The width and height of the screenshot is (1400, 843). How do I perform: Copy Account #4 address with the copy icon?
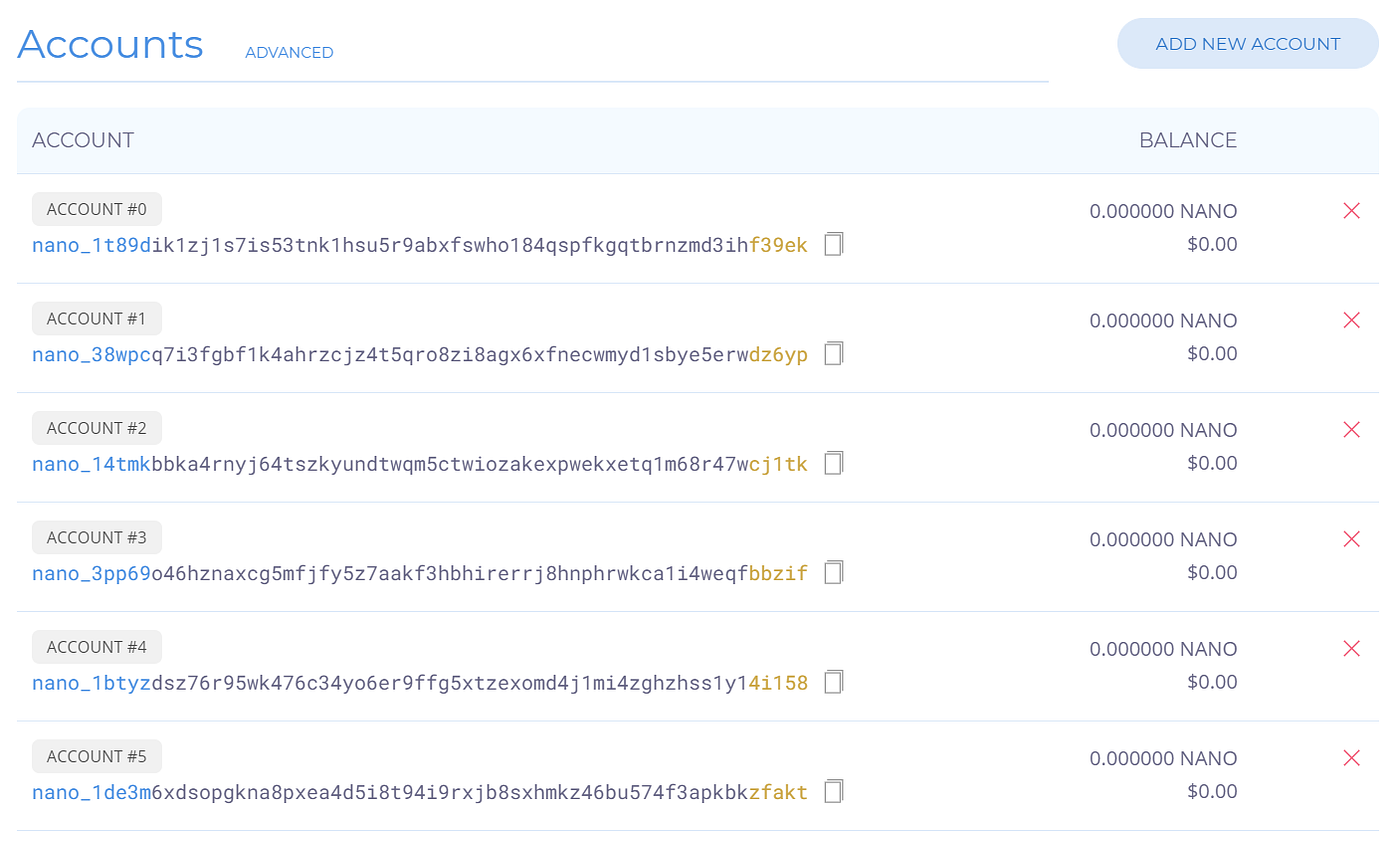pyautogui.click(x=834, y=682)
